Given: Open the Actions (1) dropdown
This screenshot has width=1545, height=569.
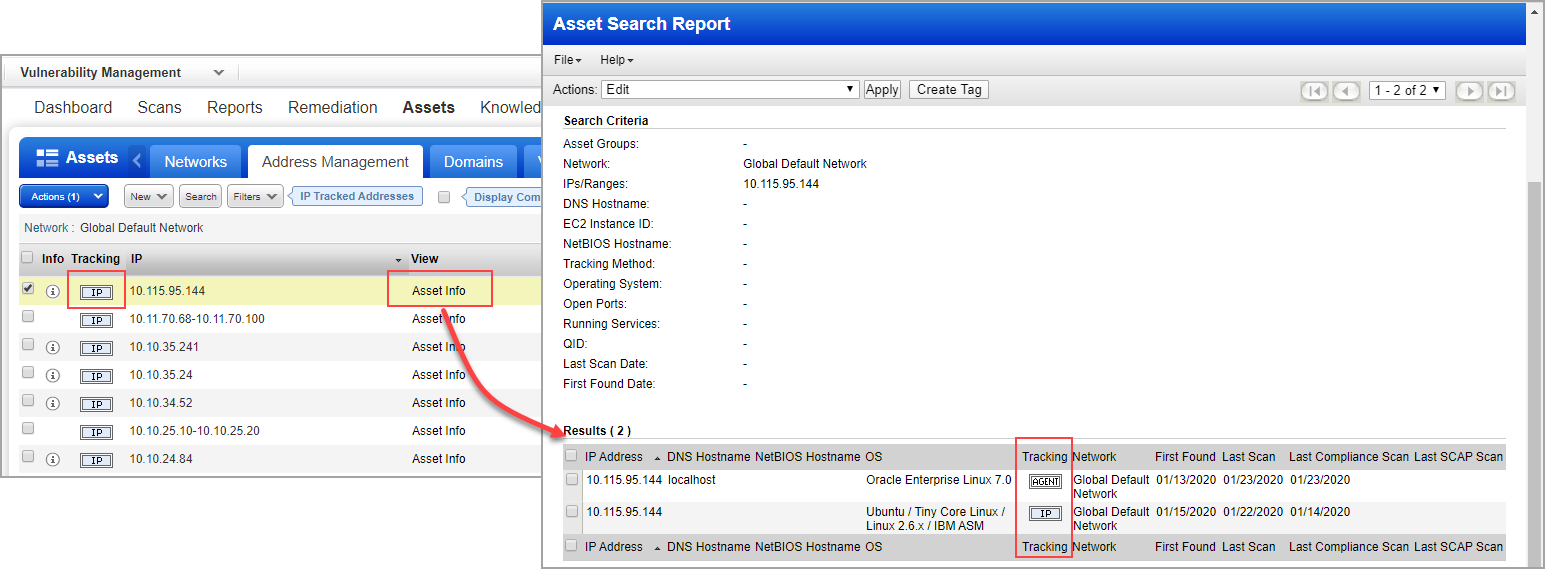Looking at the screenshot, I should (x=63, y=196).
